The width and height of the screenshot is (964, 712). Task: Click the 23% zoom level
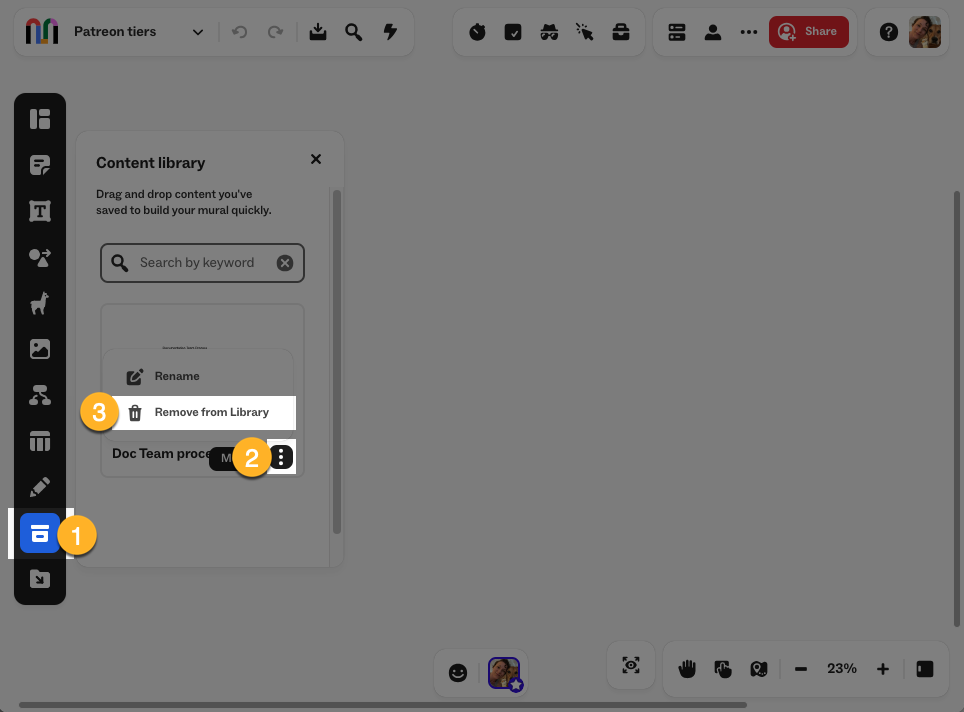842,668
